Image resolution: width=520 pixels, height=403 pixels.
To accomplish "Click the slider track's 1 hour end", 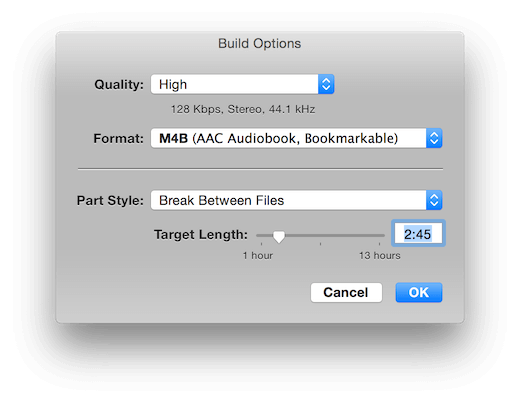I will pyautogui.click(x=261, y=235).
